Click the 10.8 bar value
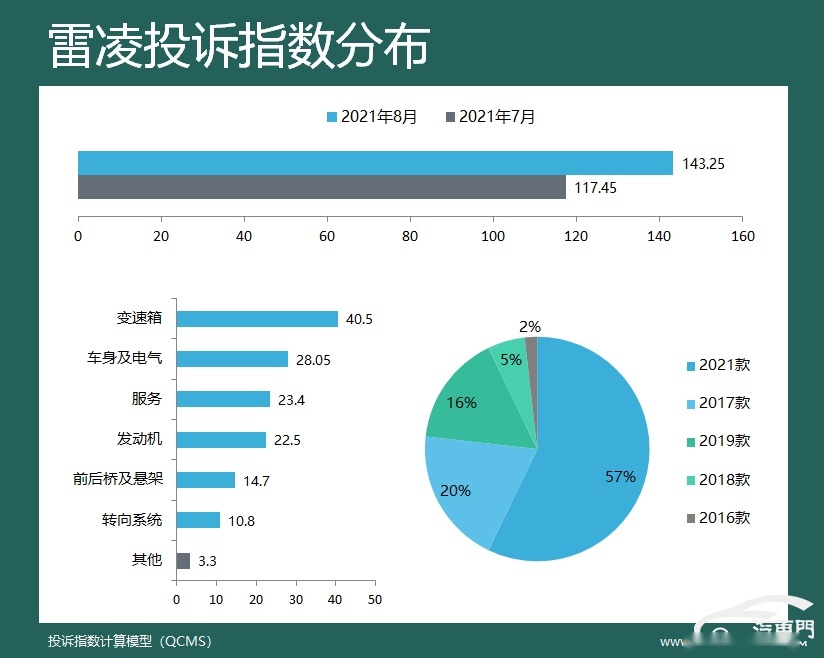Screen dimensions: 824x658 tap(241, 521)
